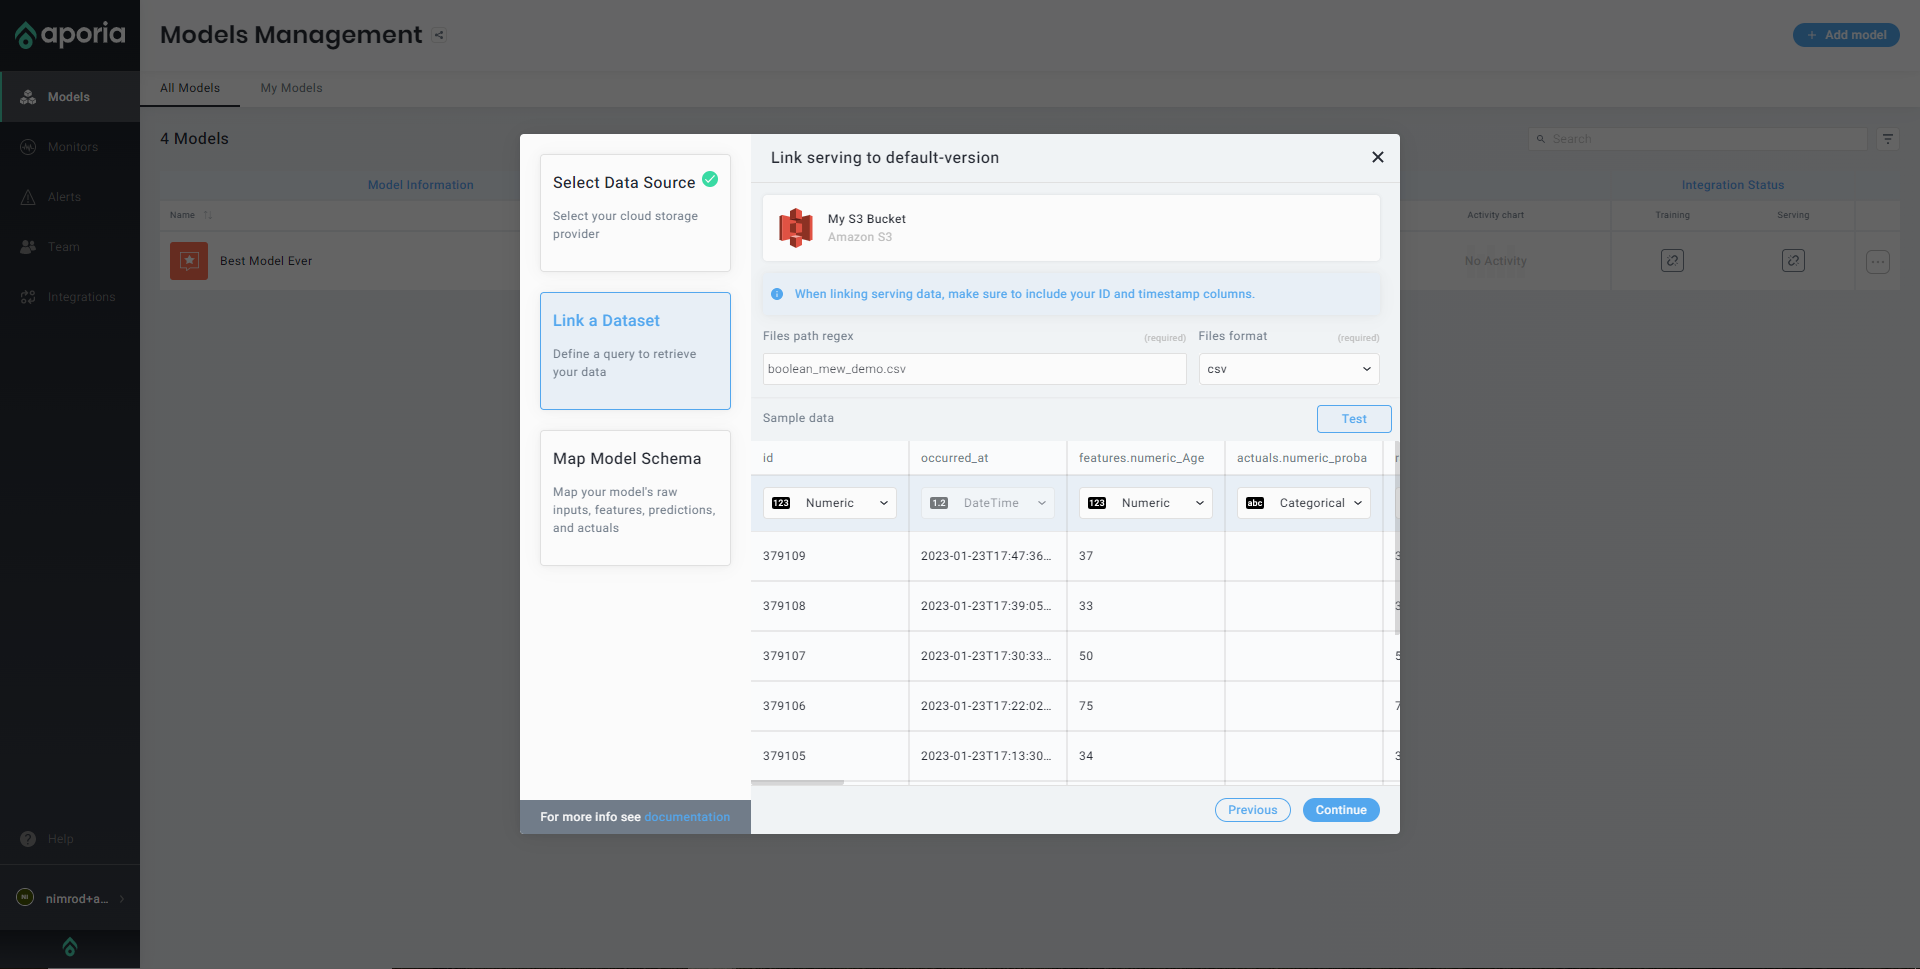The height and width of the screenshot is (969, 1920).
Task: Select the Map Model Schema step
Action: (x=635, y=497)
